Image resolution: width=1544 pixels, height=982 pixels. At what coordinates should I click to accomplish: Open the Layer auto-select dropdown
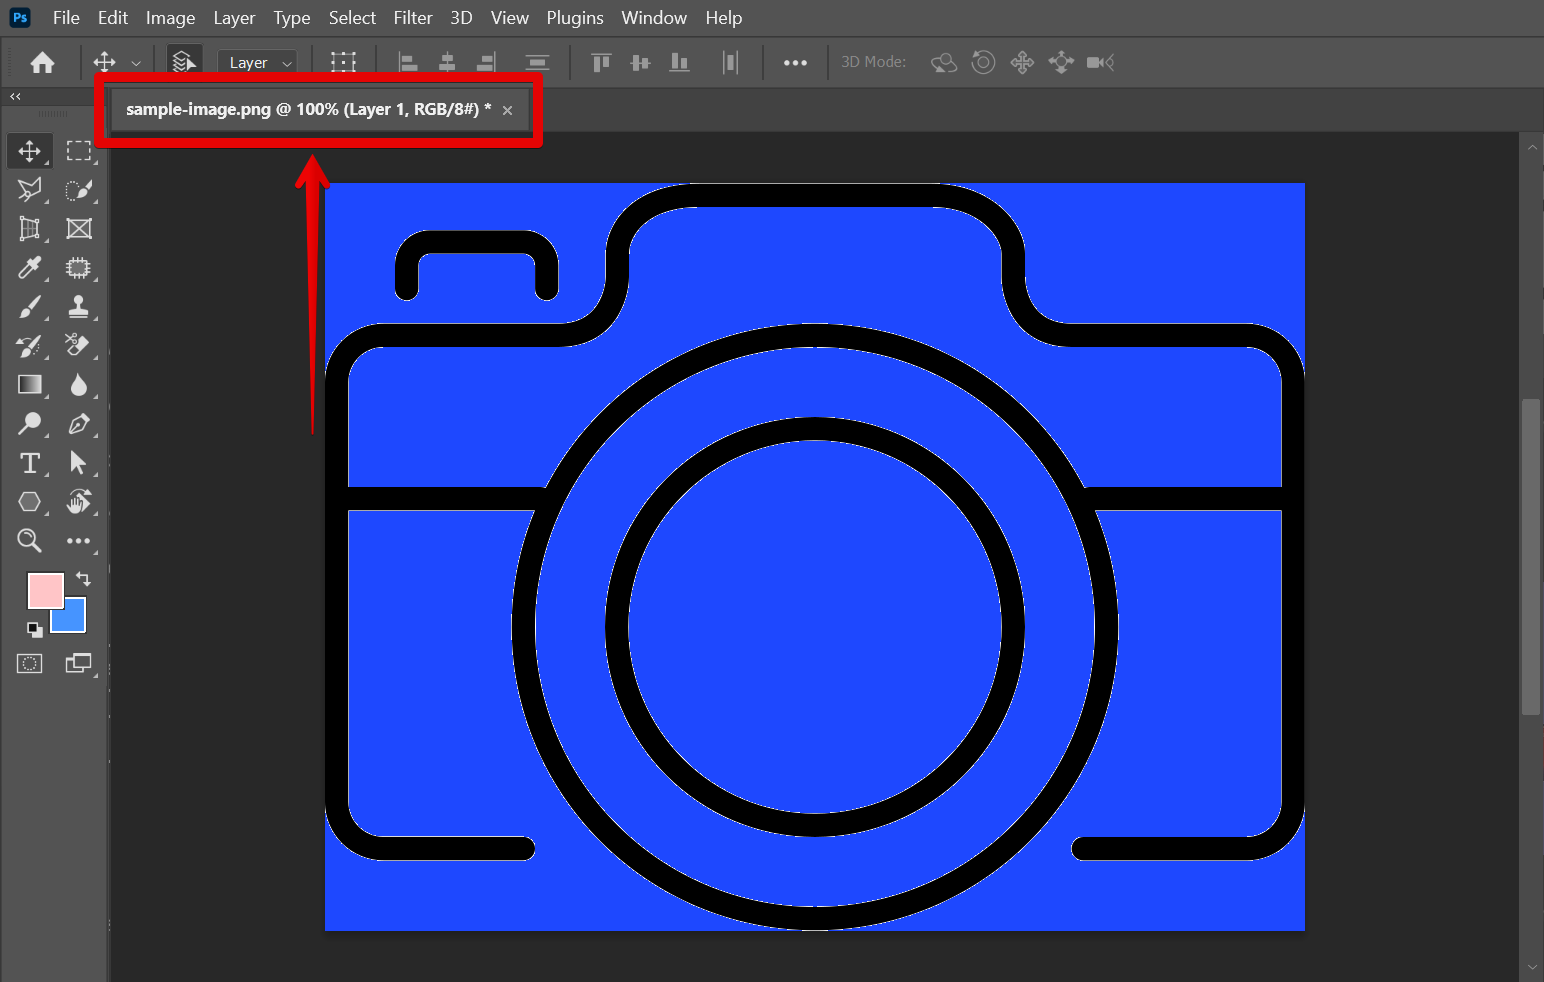pyautogui.click(x=258, y=63)
